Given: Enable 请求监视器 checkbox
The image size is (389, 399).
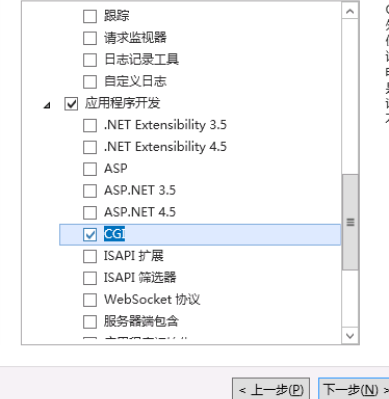Looking at the screenshot, I should (x=90, y=38).
